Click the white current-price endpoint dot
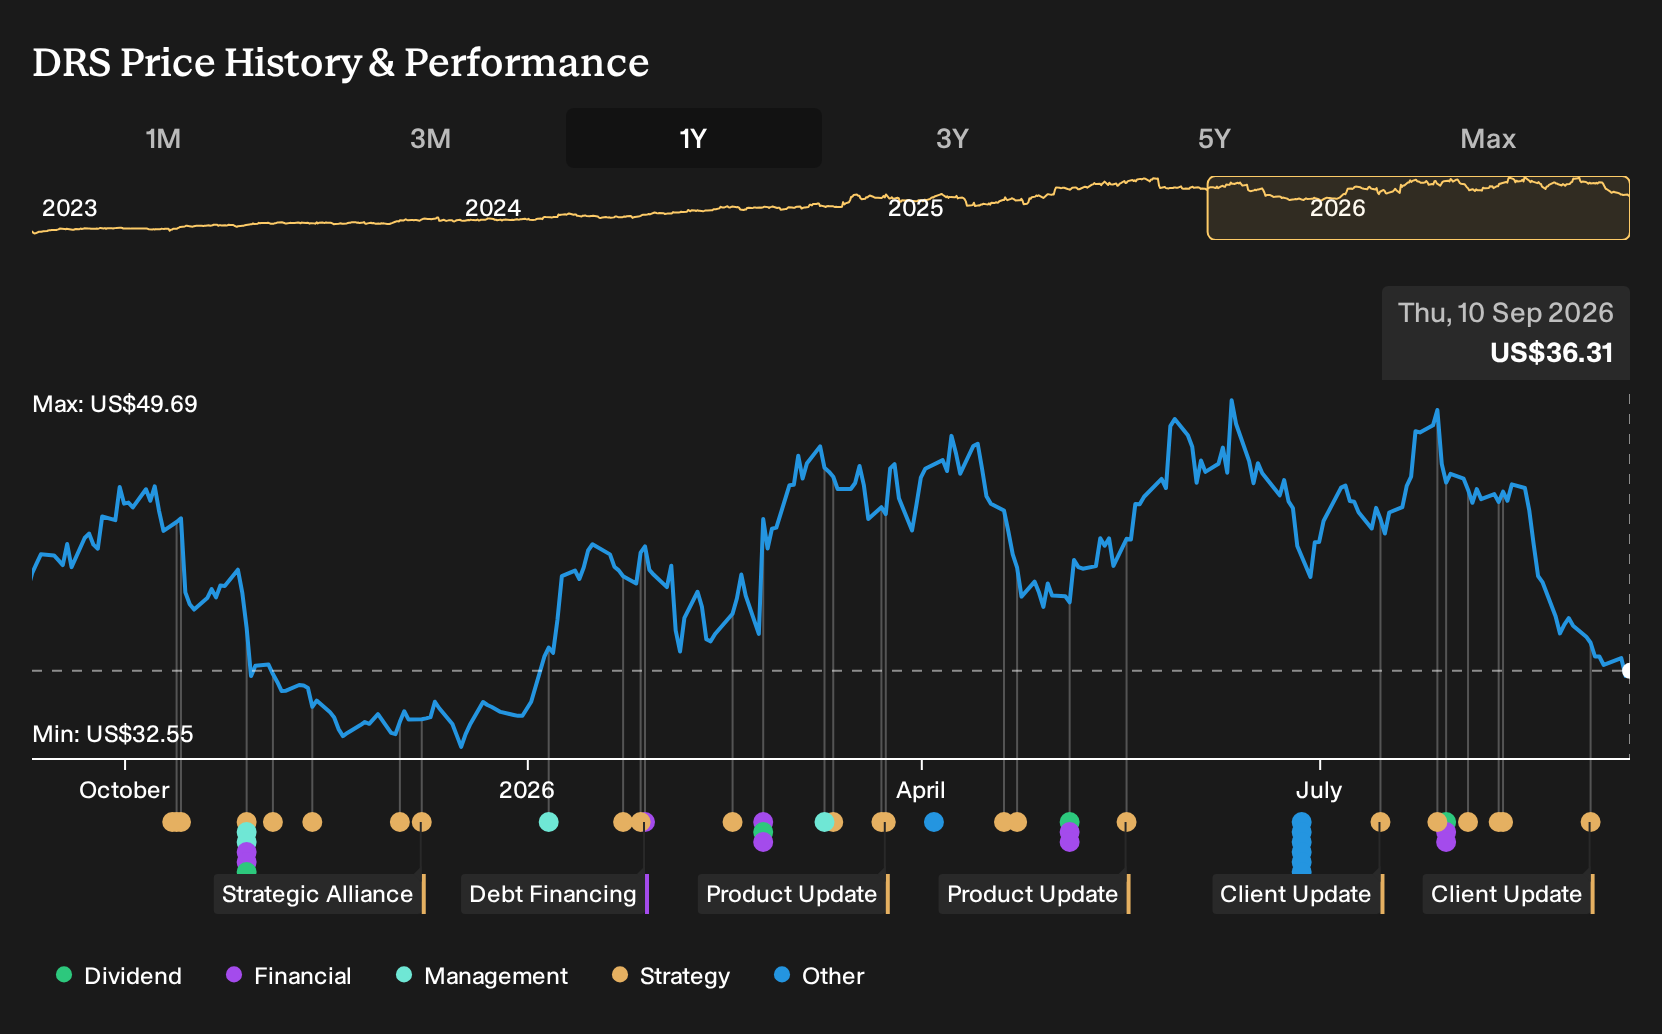 [1627, 671]
